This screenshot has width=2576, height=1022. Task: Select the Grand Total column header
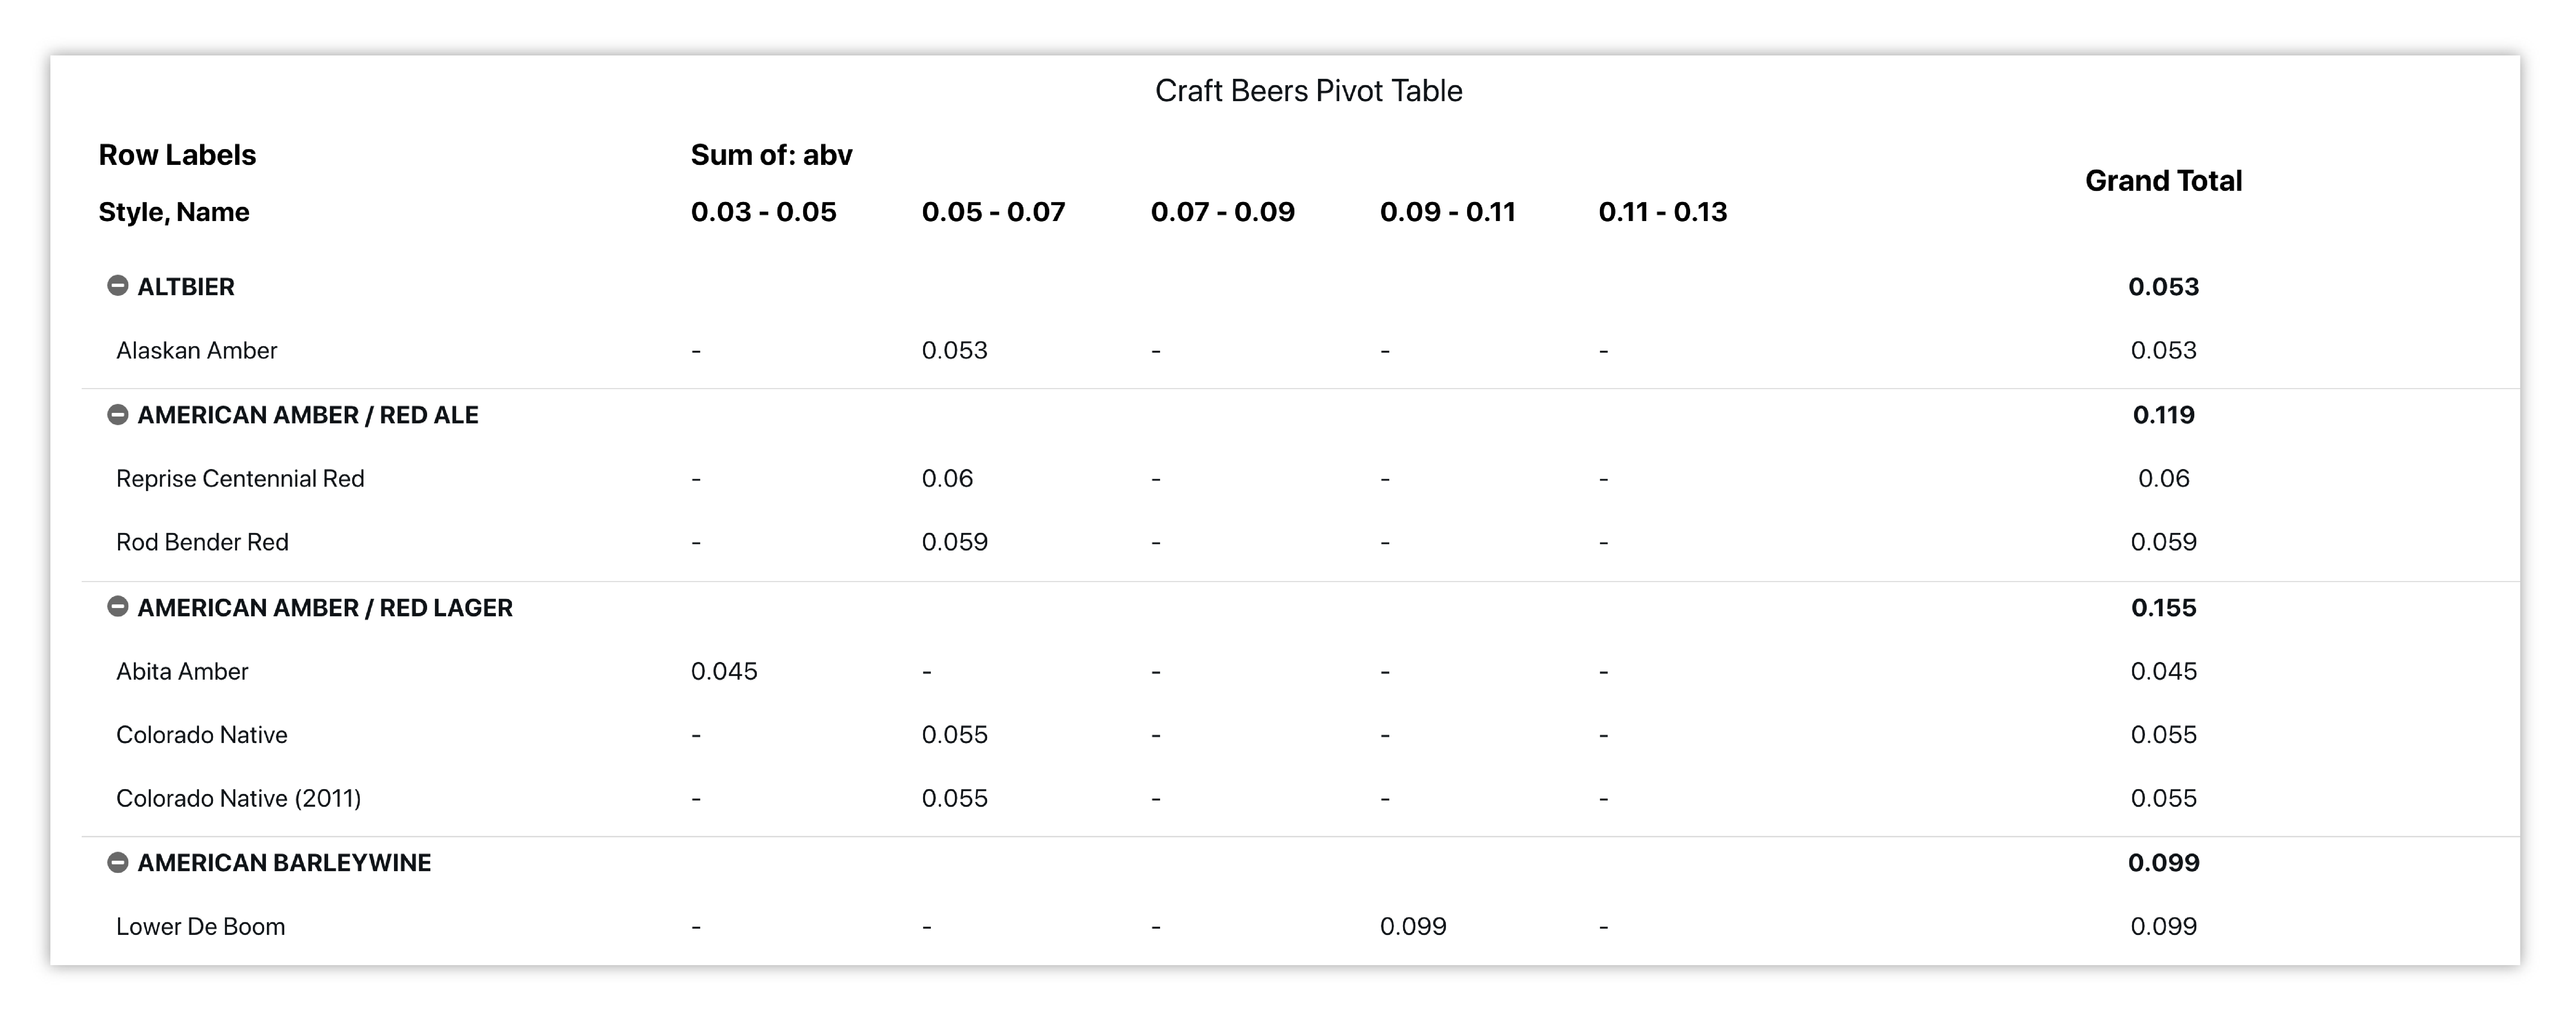(x=2163, y=181)
